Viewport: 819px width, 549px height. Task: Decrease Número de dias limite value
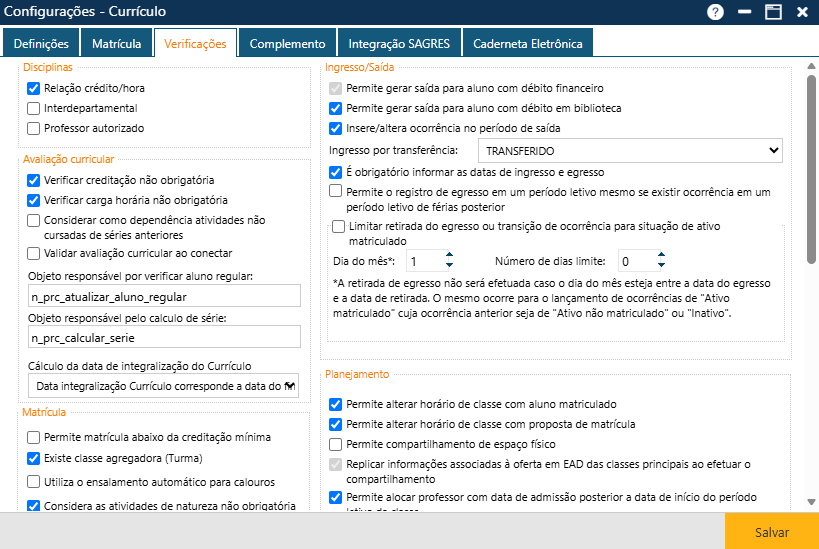tap(661, 265)
